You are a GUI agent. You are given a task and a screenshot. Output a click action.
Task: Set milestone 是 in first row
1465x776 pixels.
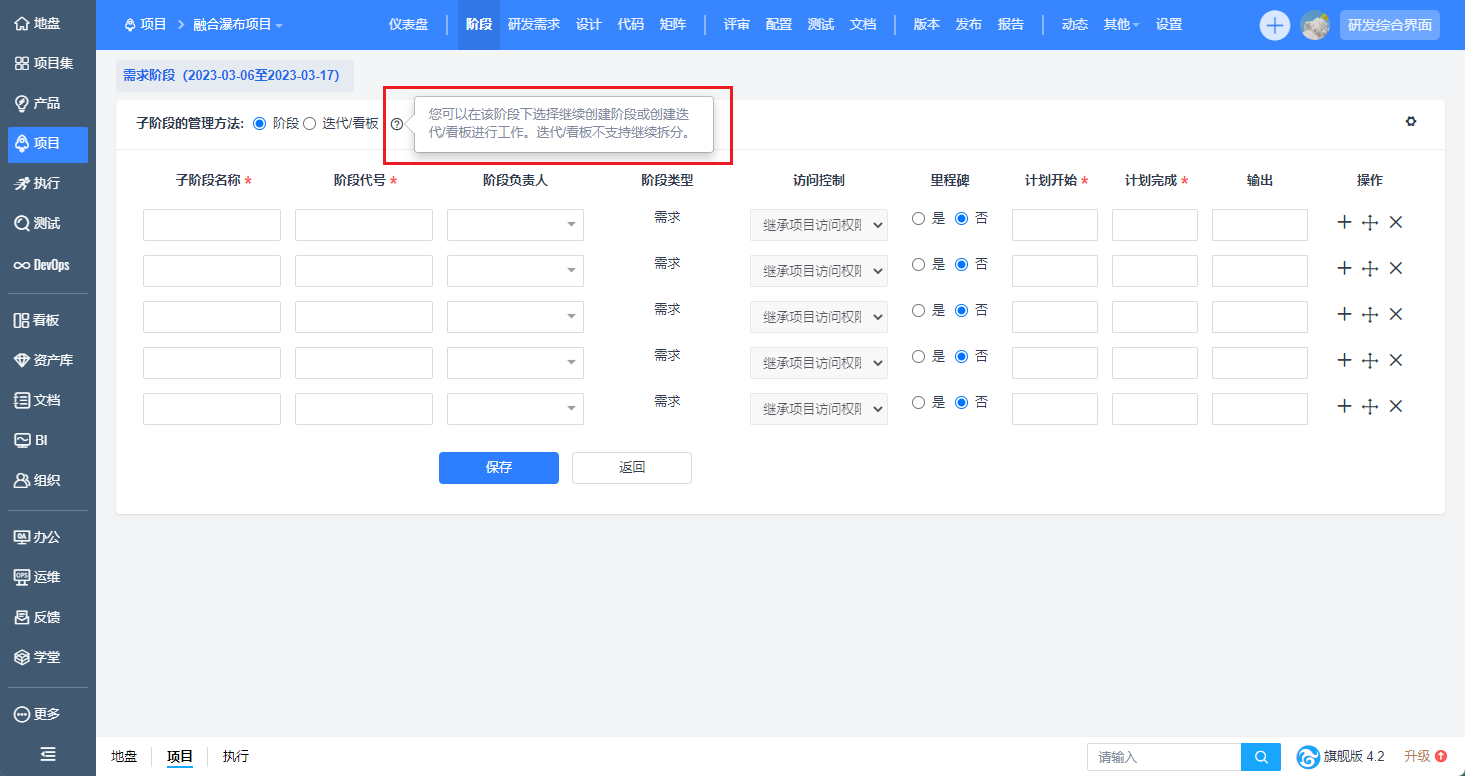pyautogui.click(x=918, y=219)
